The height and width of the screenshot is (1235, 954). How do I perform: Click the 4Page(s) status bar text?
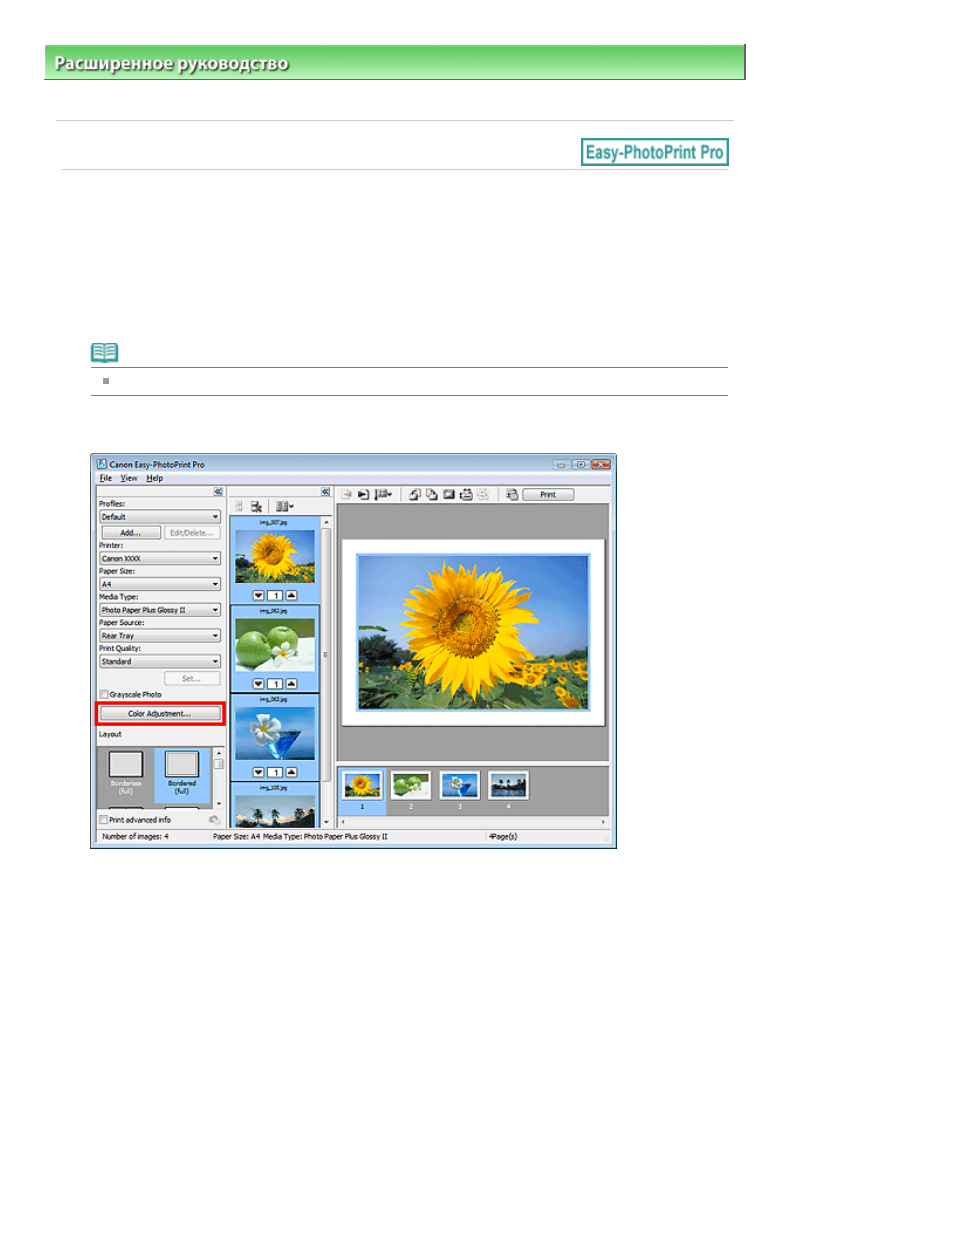point(503,836)
